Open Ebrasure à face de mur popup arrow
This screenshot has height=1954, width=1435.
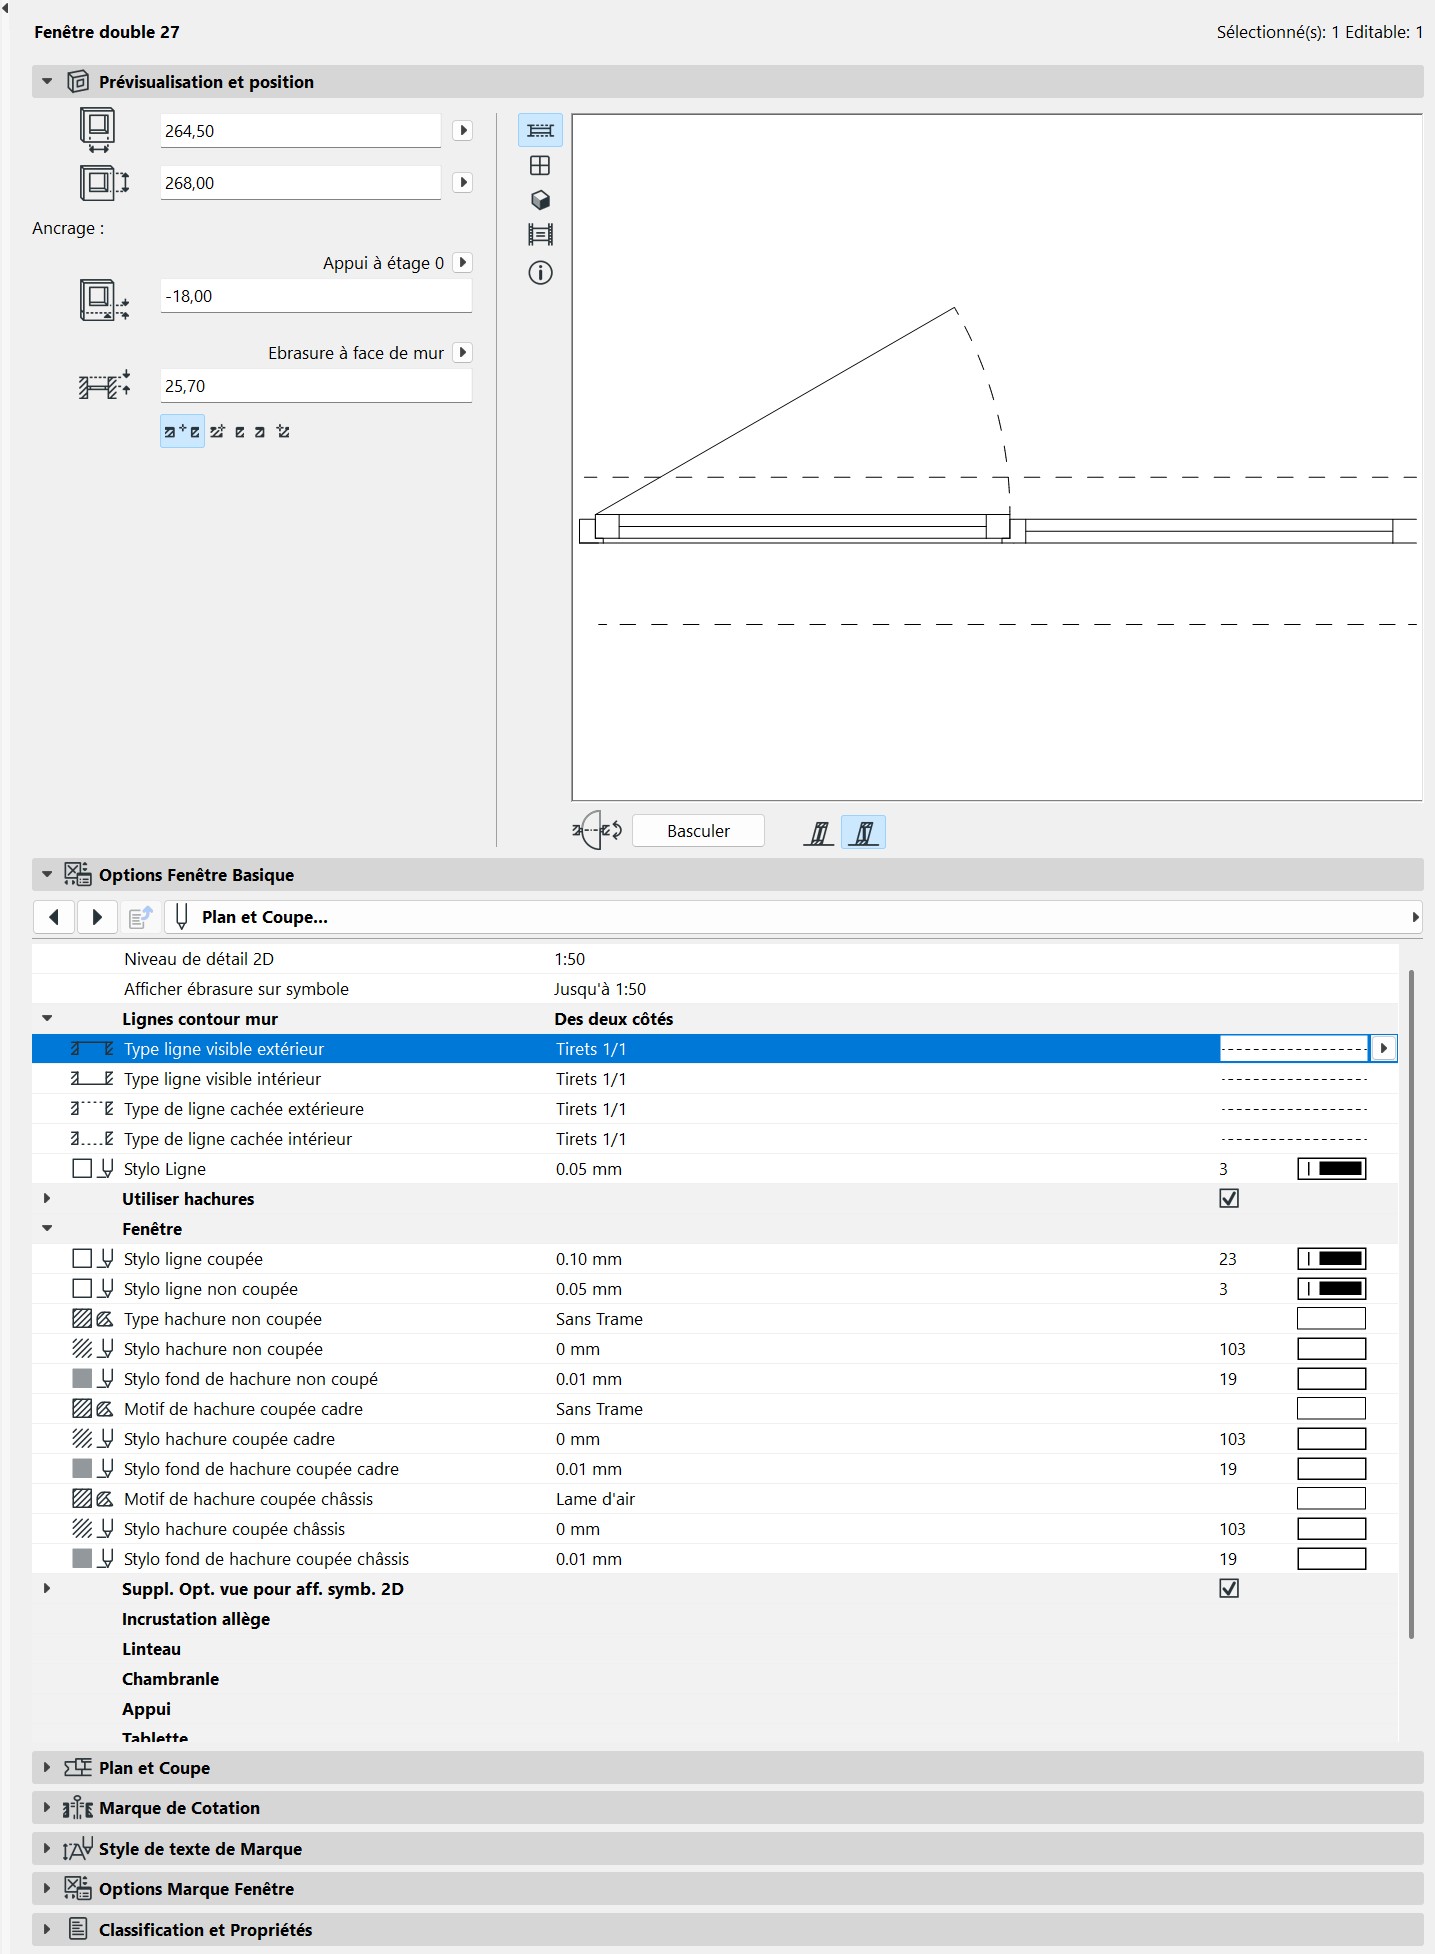click(x=462, y=352)
